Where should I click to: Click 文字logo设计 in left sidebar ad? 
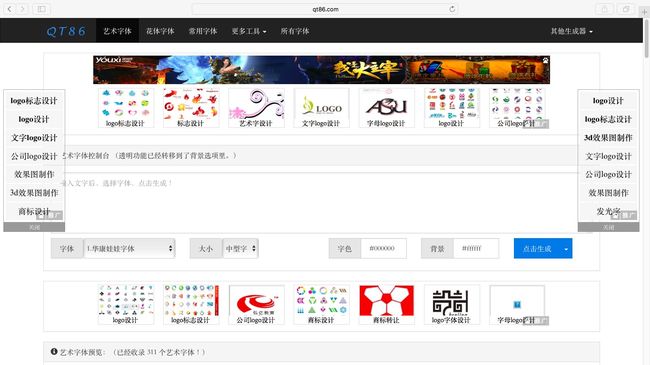click(x=34, y=138)
